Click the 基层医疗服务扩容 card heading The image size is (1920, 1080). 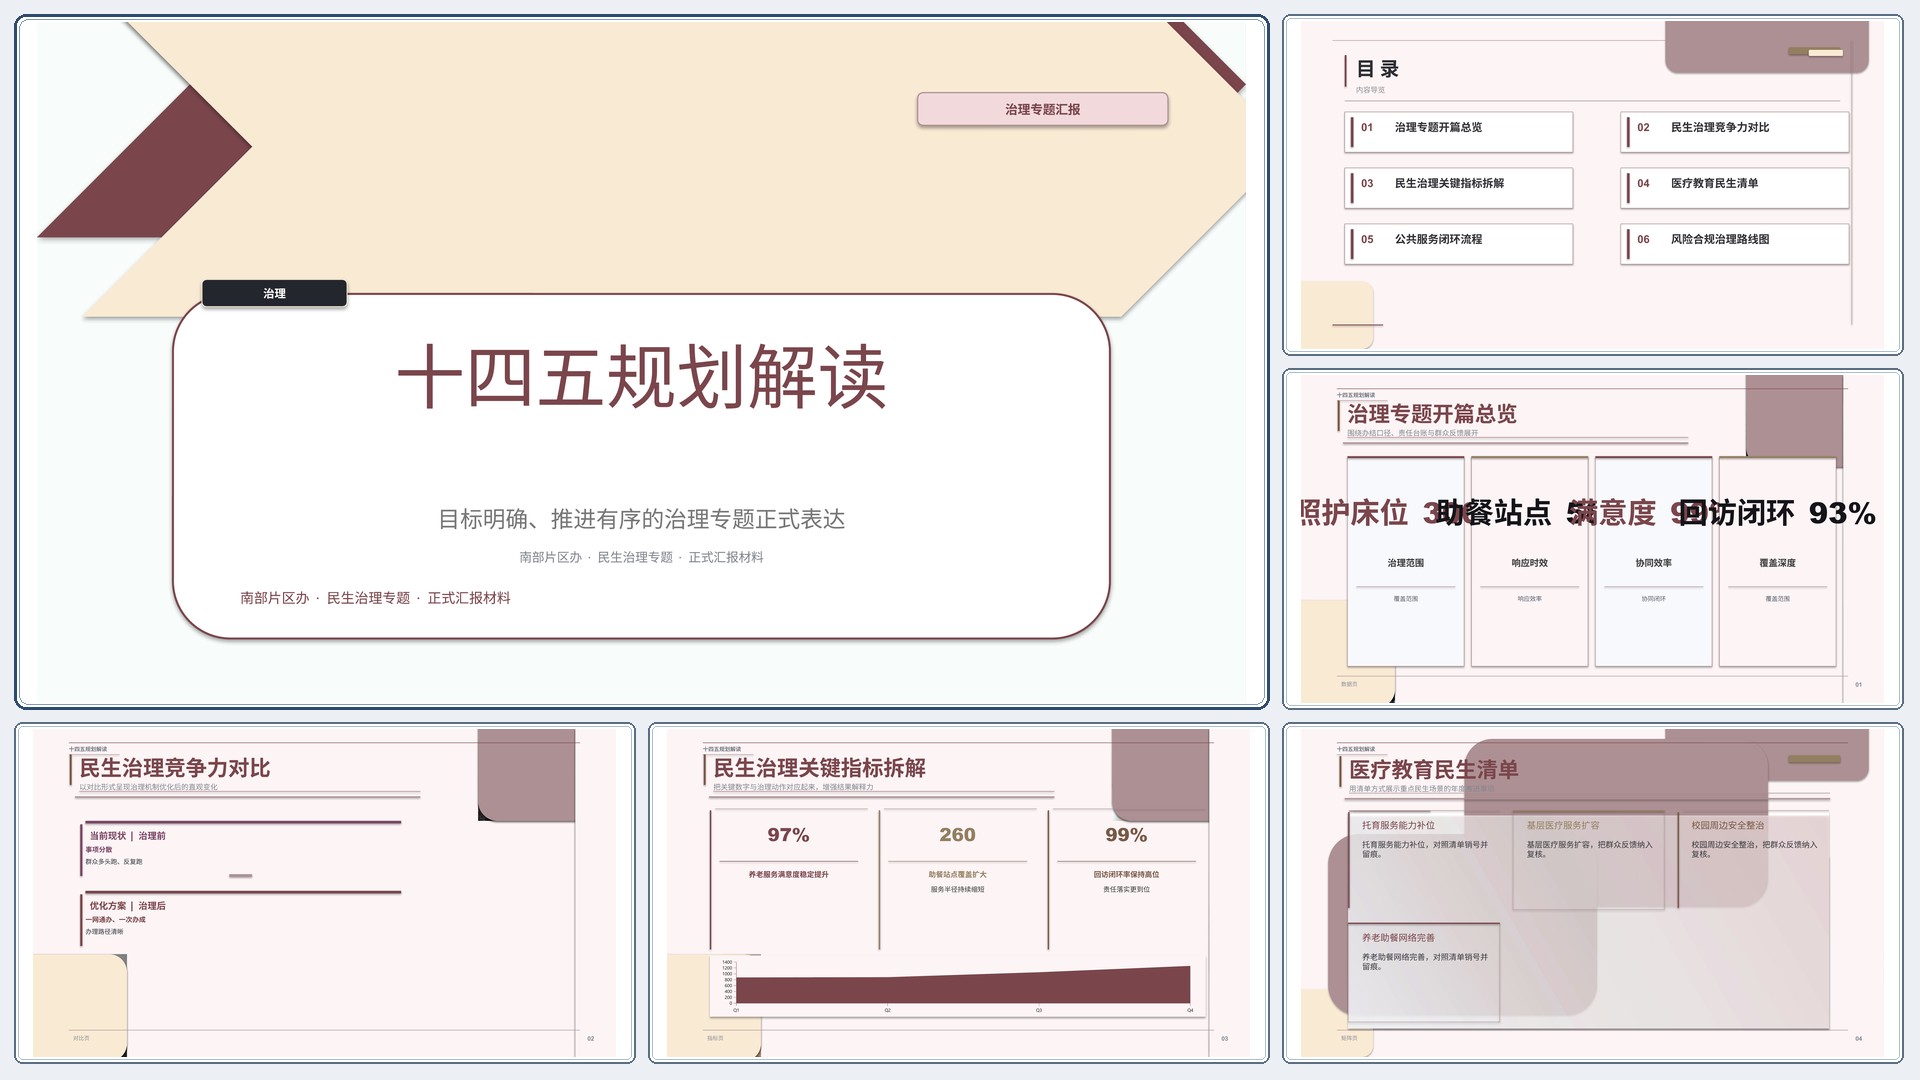[x=1563, y=826]
